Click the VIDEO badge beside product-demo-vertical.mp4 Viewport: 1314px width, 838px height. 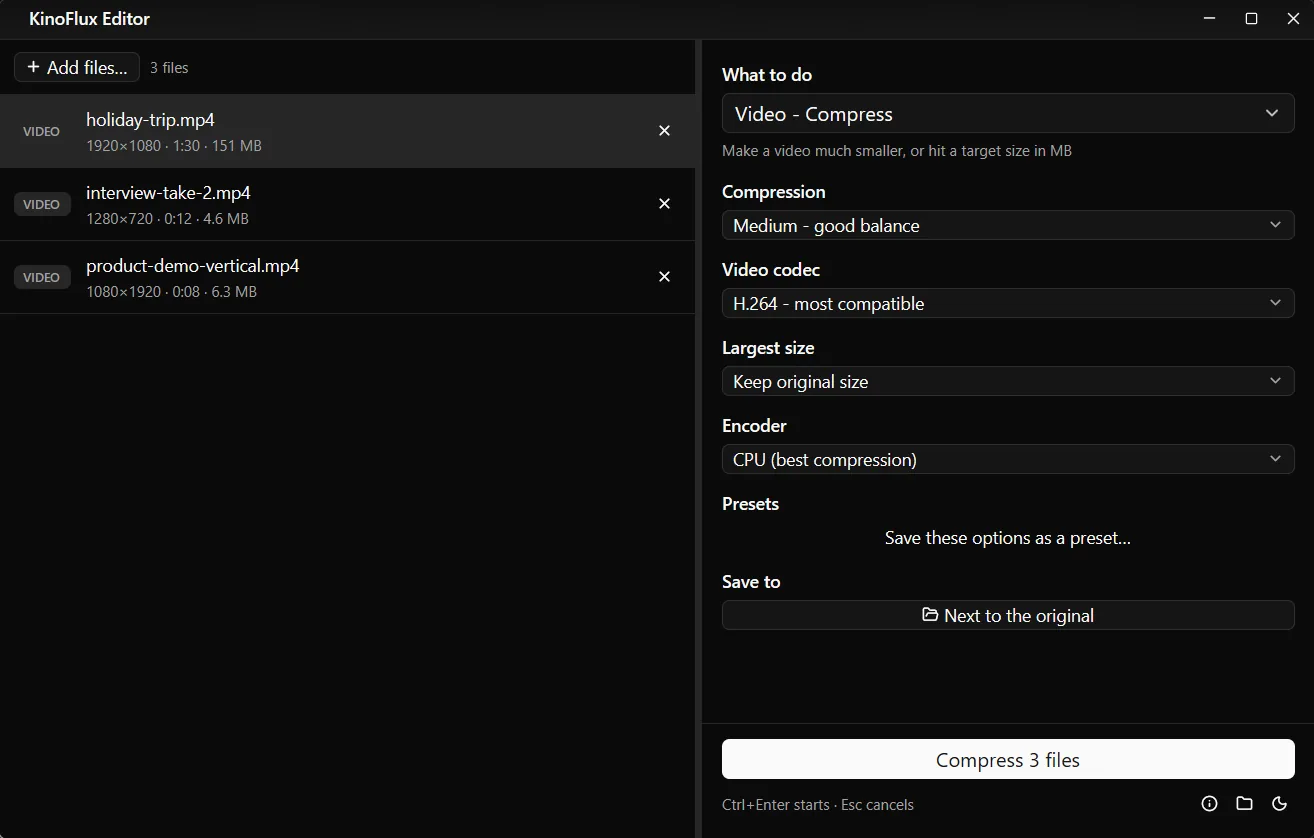pyautogui.click(x=42, y=277)
